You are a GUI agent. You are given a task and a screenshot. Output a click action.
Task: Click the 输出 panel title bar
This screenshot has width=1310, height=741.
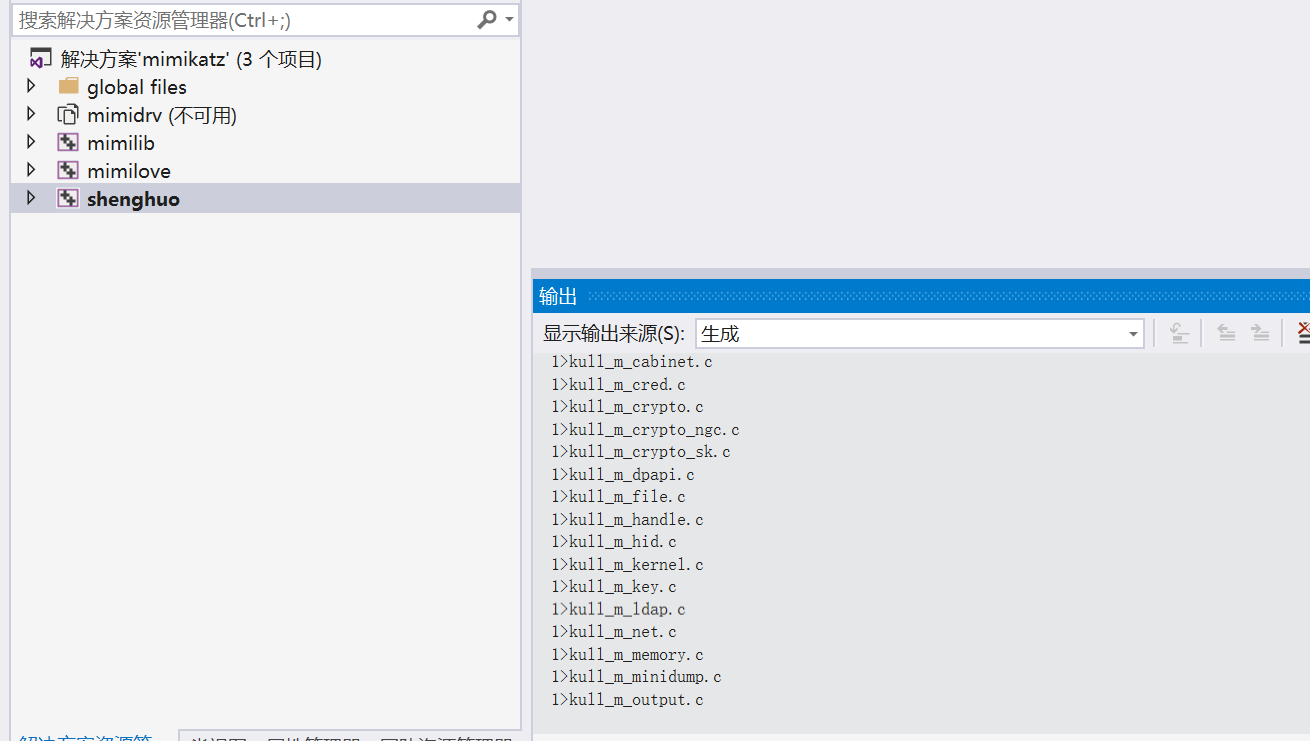click(x=921, y=296)
